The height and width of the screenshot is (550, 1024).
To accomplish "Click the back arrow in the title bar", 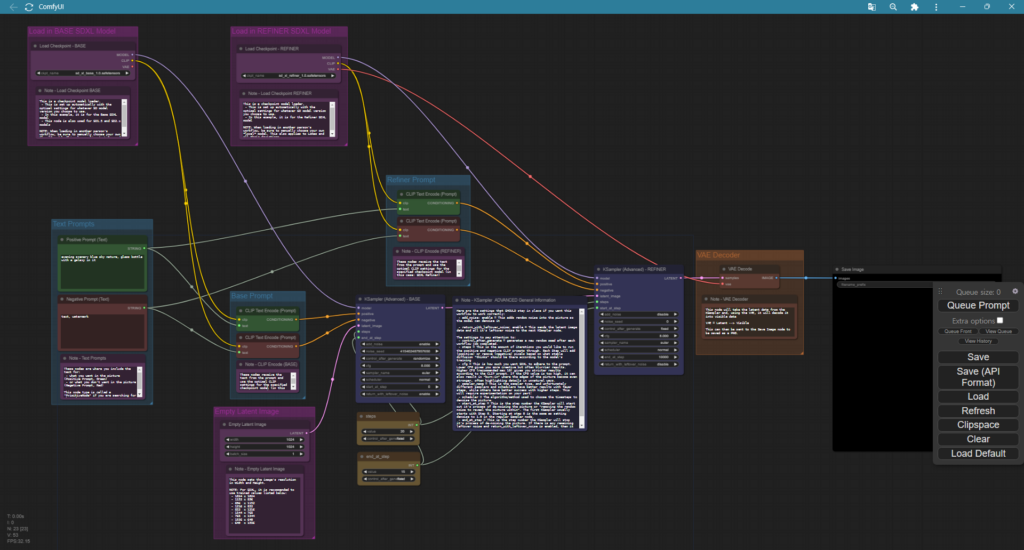I will 13,7.
